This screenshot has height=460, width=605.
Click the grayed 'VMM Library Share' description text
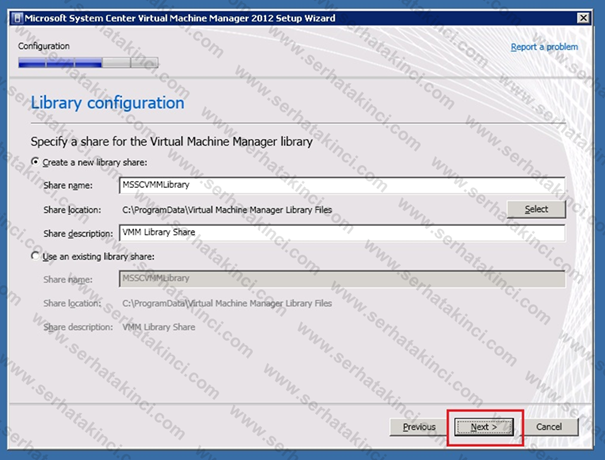pyautogui.click(x=159, y=327)
